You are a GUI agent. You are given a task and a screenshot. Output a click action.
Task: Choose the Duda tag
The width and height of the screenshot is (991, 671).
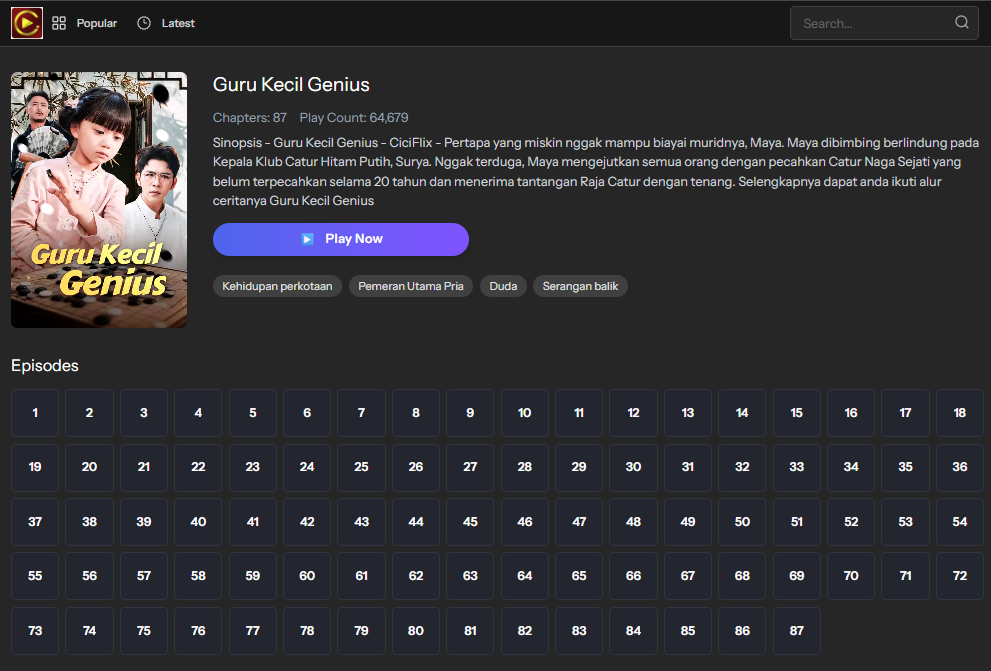(503, 286)
